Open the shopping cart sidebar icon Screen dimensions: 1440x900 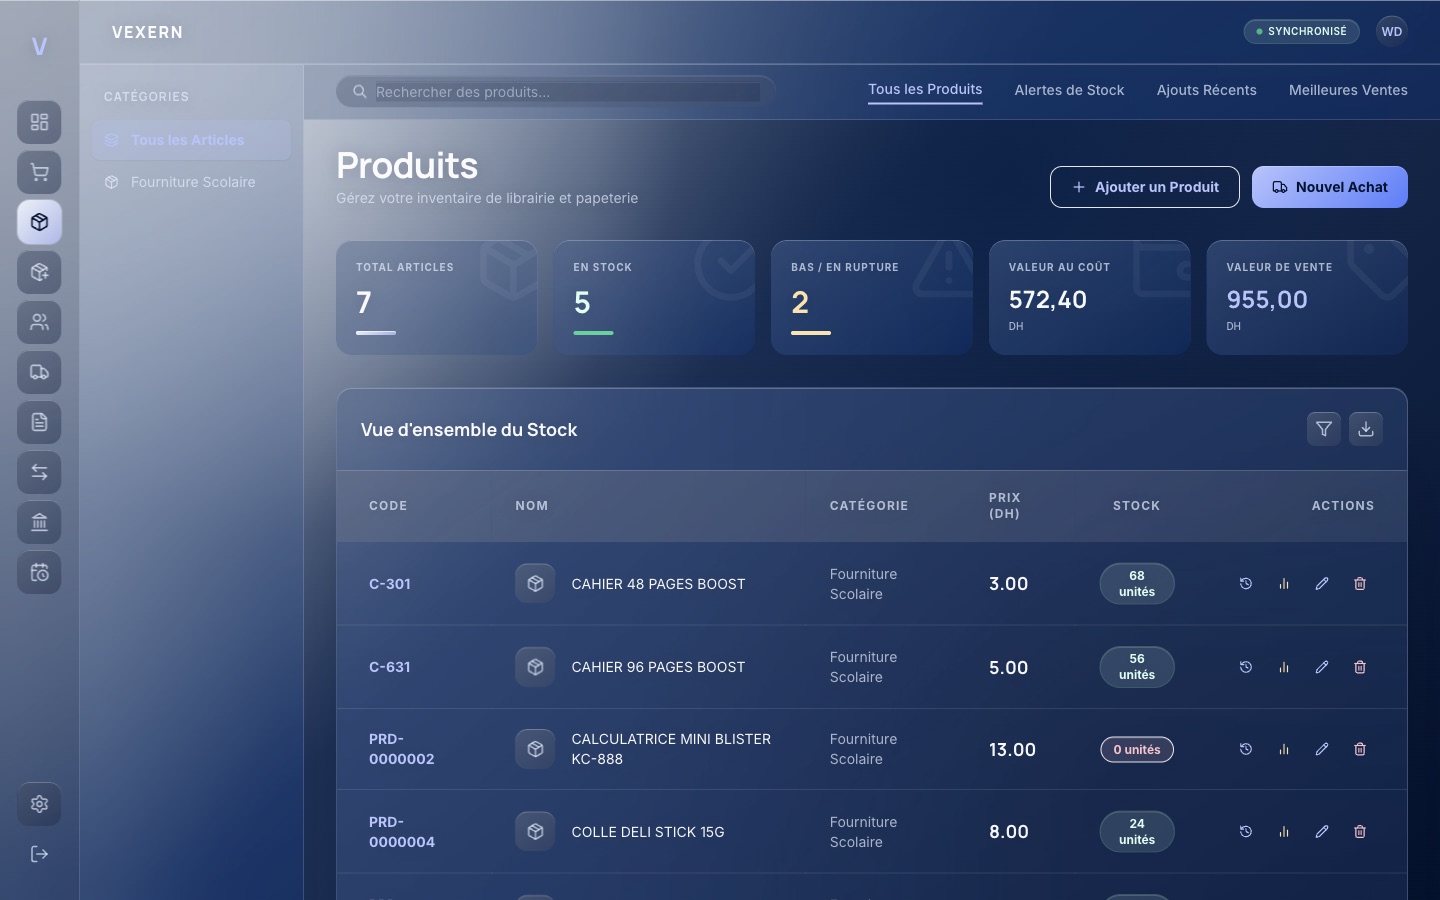click(x=39, y=172)
